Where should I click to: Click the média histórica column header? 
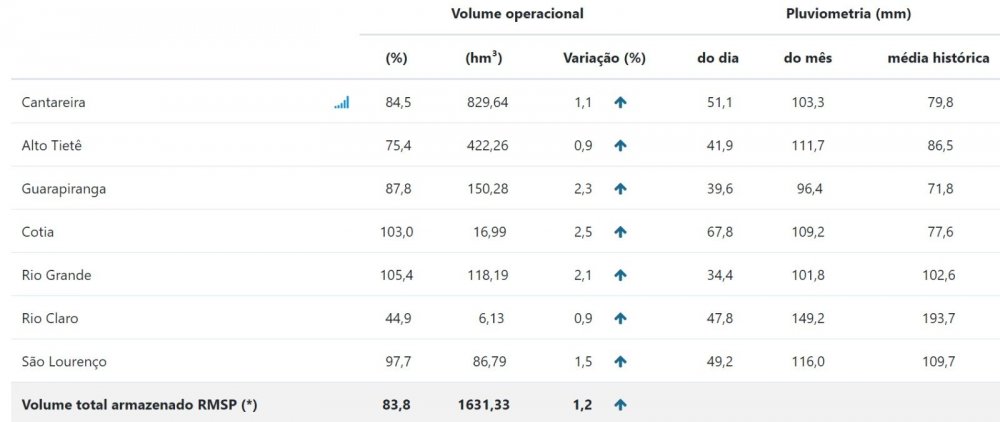pos(939,58)
